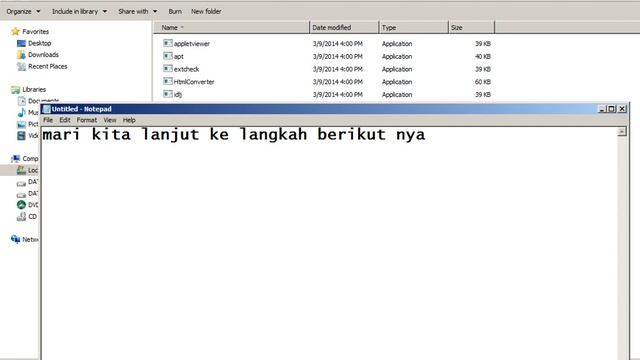Click the Desktop icon in Favorites

(x=21, y=43)
